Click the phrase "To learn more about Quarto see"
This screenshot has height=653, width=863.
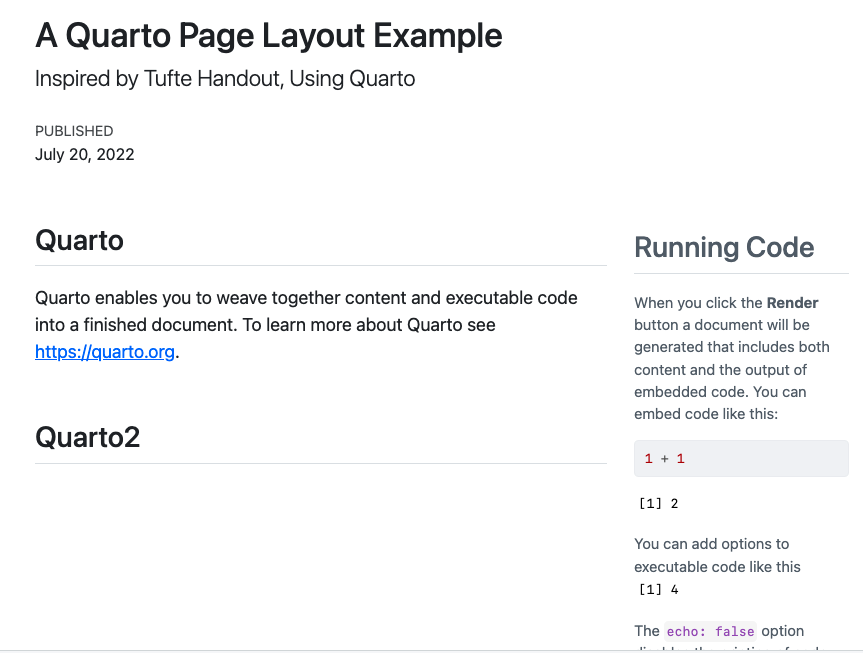point(360,325)
